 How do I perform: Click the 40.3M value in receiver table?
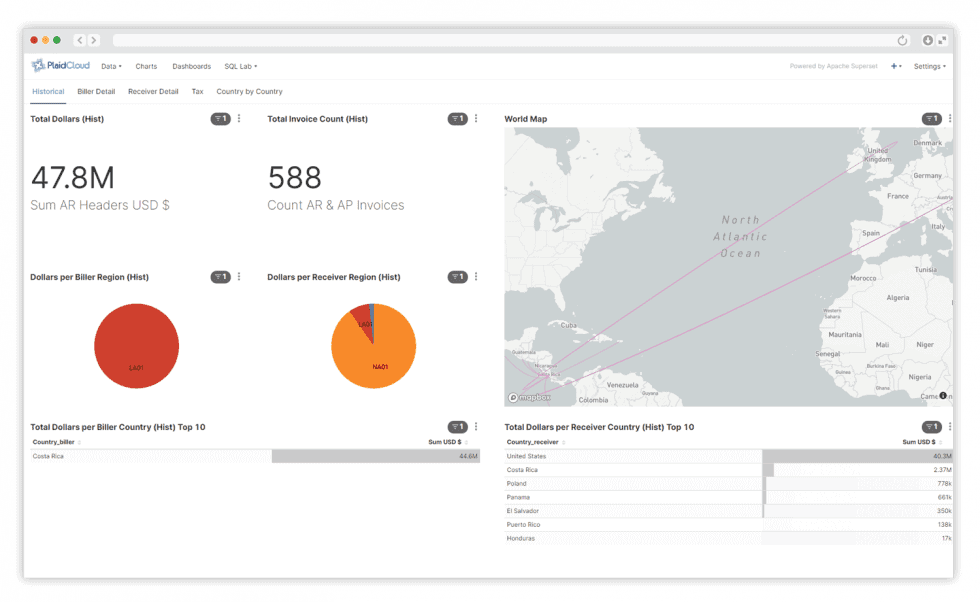click(x=942, y=456)
